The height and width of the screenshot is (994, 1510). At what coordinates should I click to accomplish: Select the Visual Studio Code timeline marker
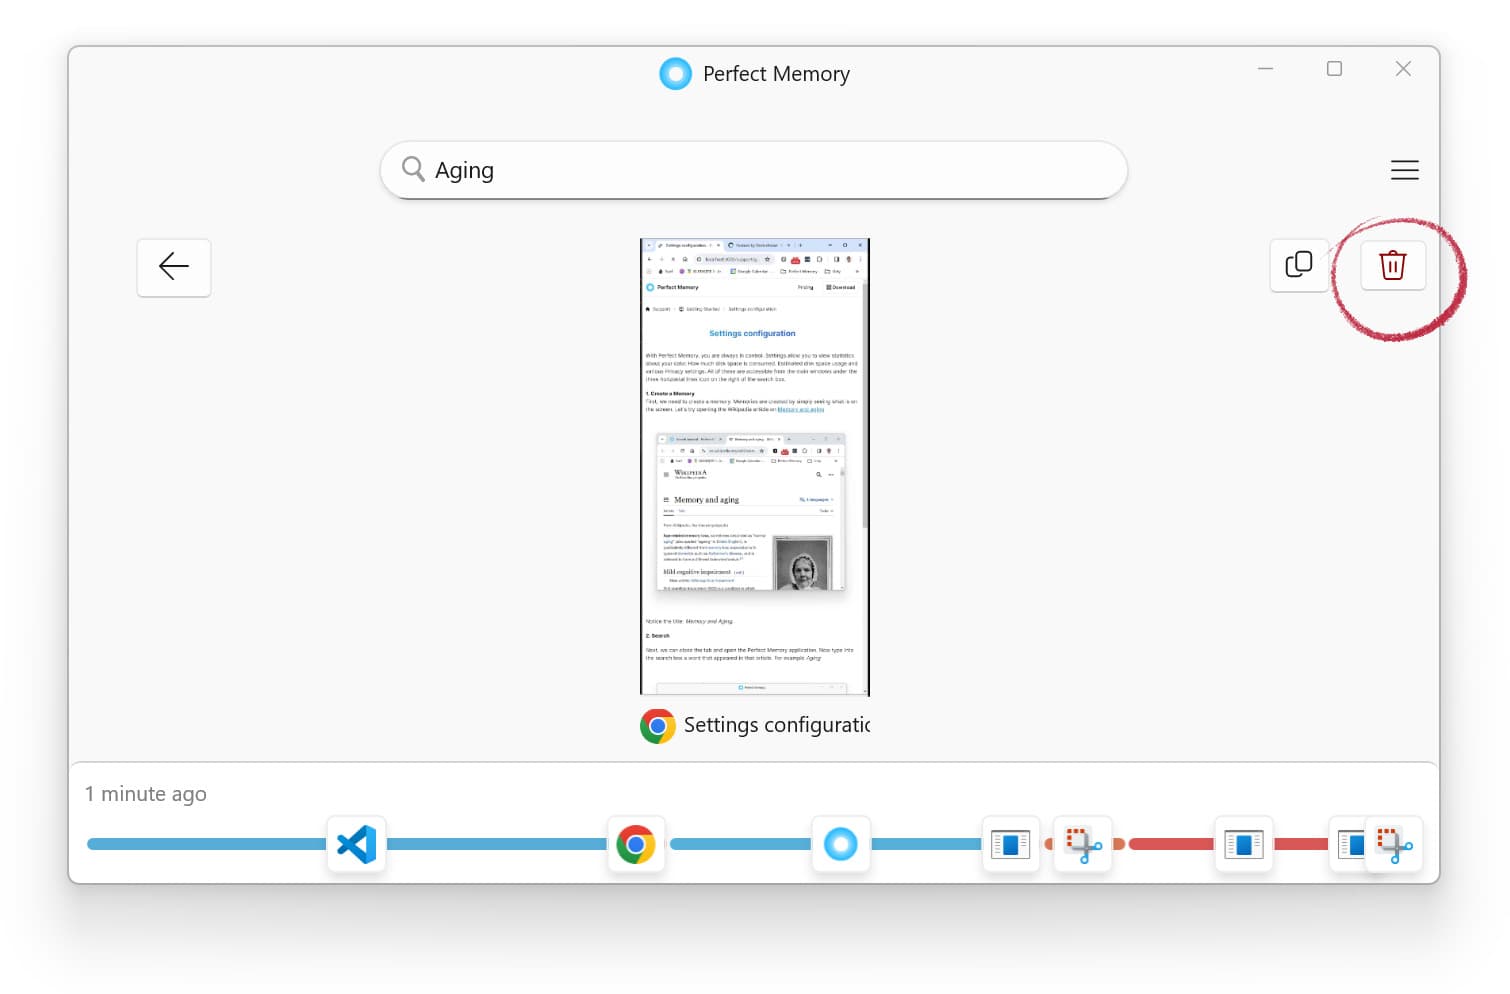357,844
